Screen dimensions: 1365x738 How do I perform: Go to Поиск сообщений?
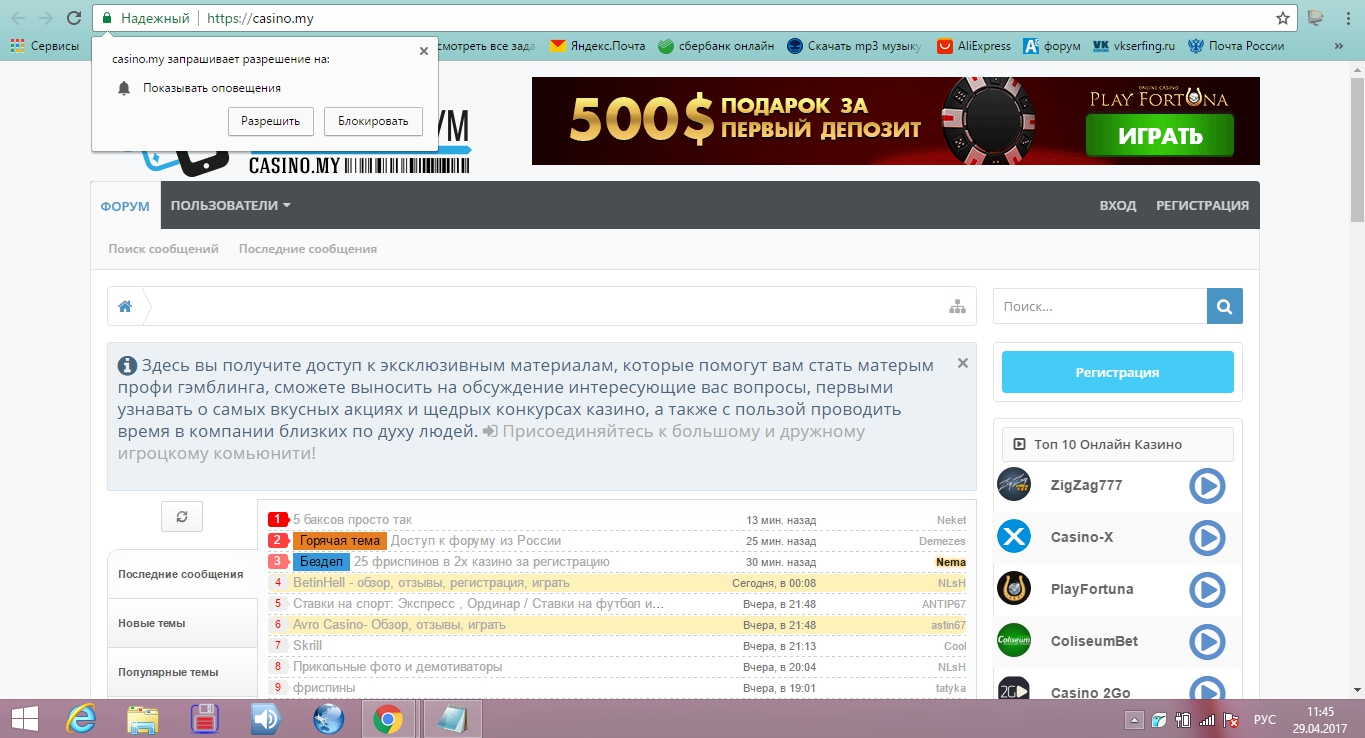164,249
